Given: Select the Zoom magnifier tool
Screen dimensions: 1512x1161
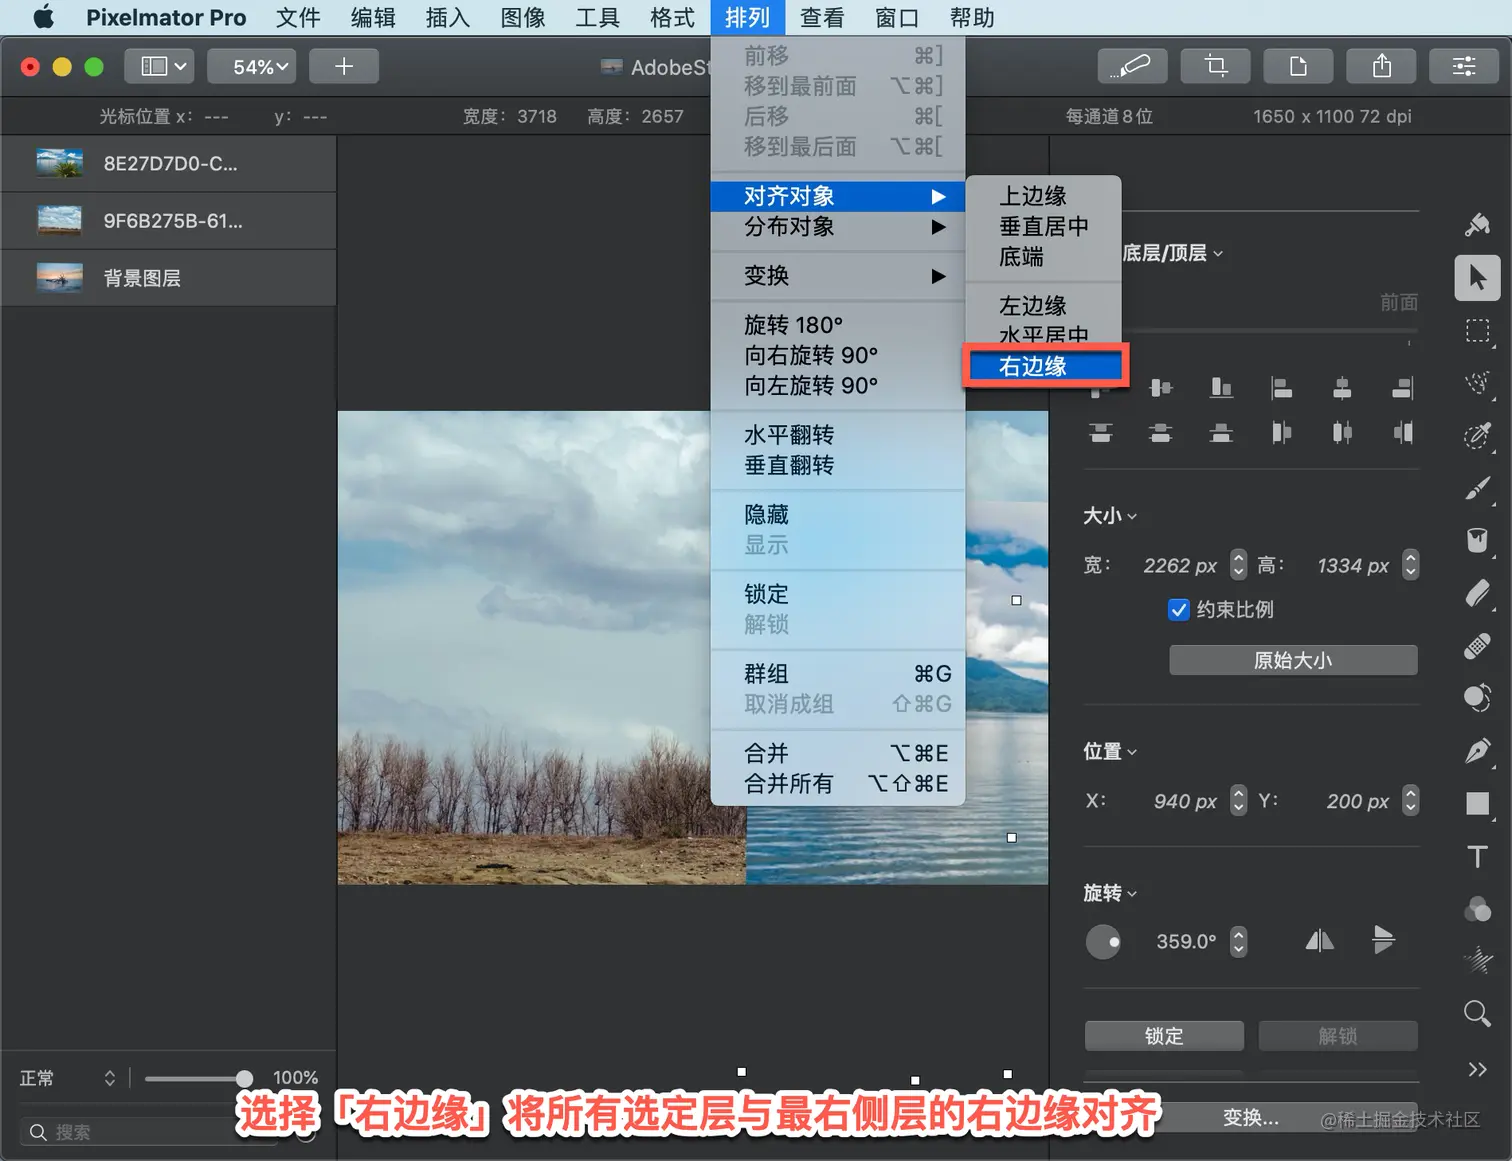Looking at the screenshot, I should pos(1477,1014).
